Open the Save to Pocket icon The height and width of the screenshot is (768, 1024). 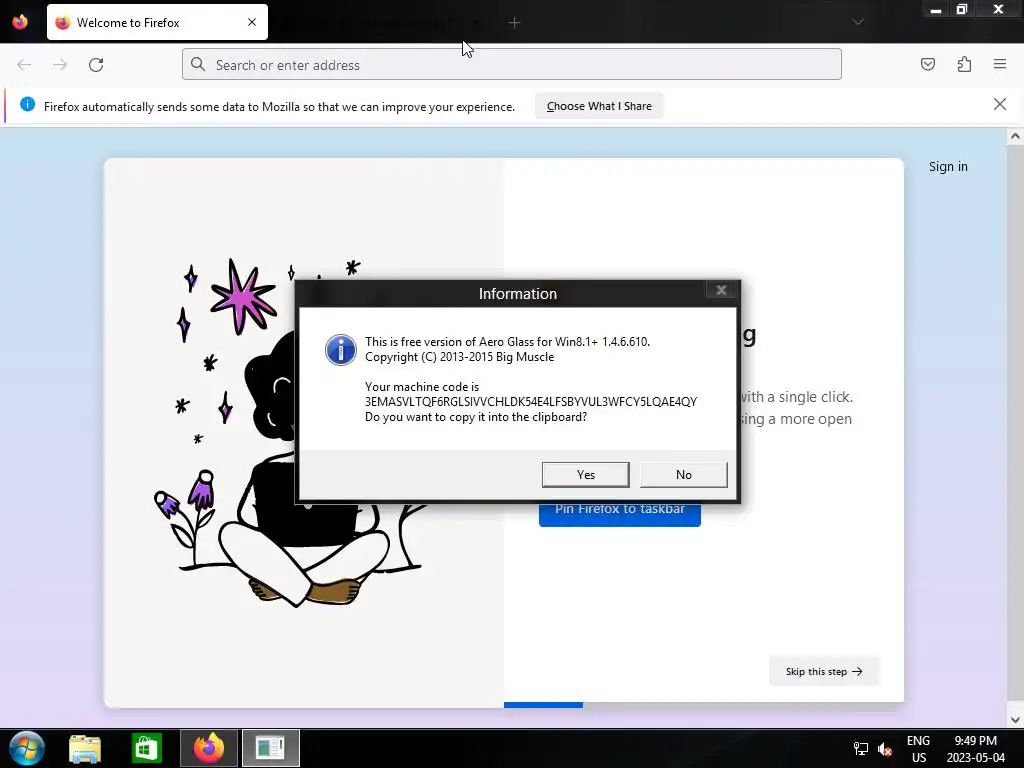927,64
